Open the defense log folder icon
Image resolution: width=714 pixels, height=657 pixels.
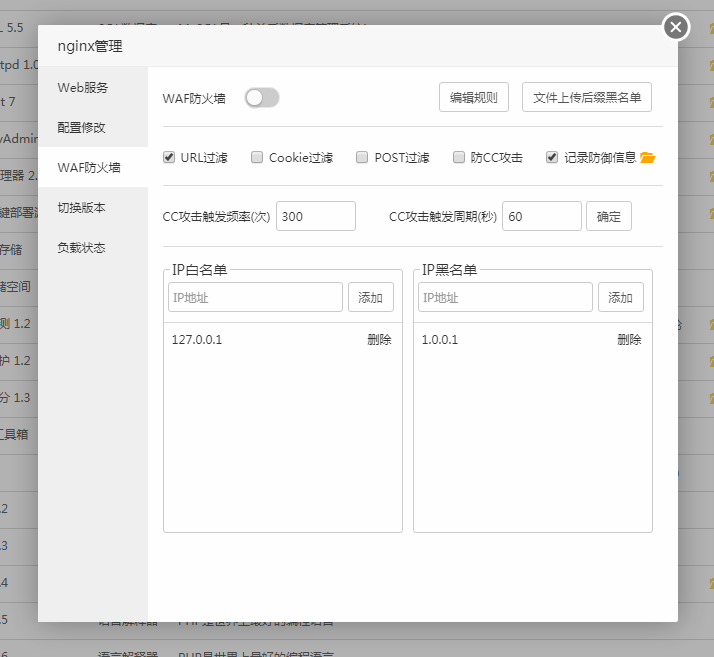click(x=647, y=158)
